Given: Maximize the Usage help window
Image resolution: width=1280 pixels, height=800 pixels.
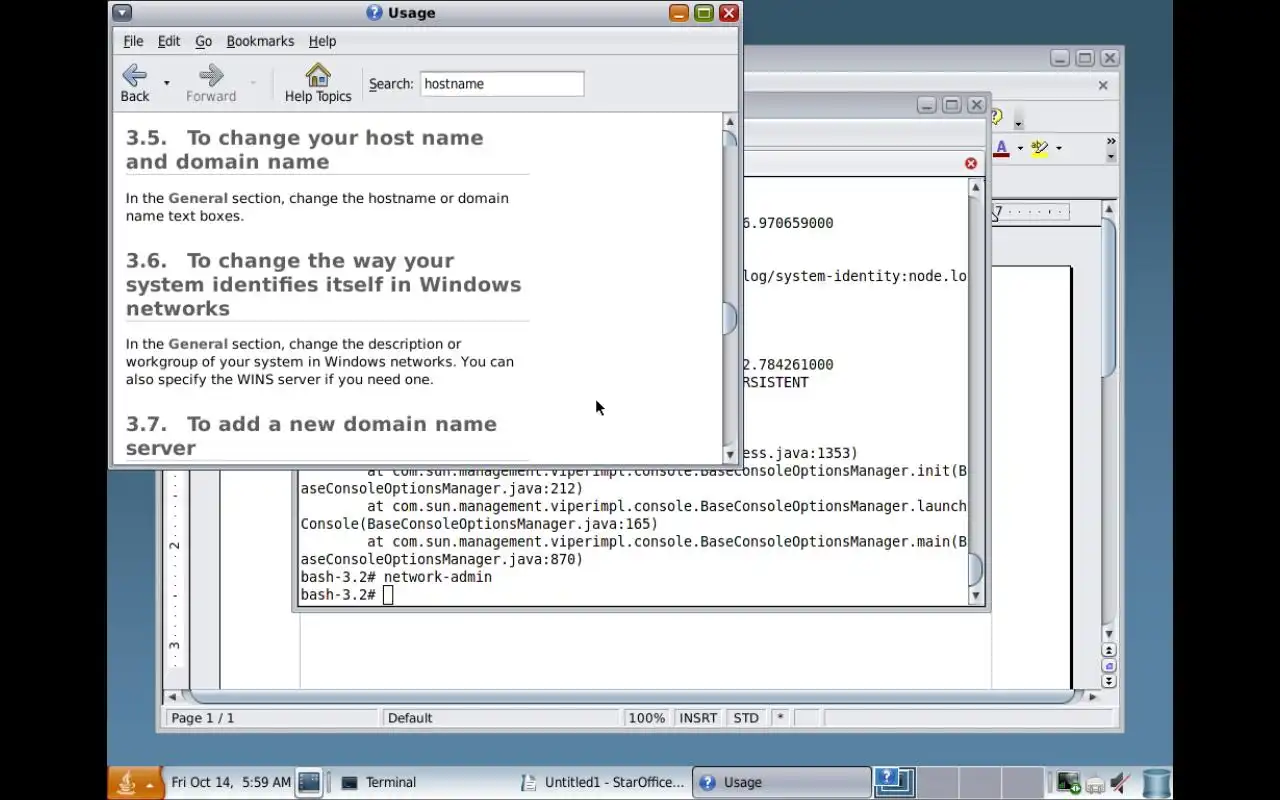Looking at the screenshot, I should point(704,13).
